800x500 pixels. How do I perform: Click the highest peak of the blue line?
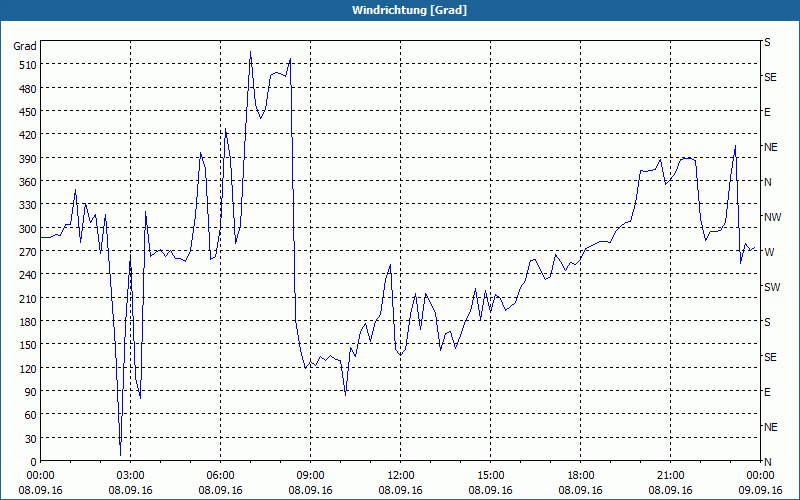[250, 52]
